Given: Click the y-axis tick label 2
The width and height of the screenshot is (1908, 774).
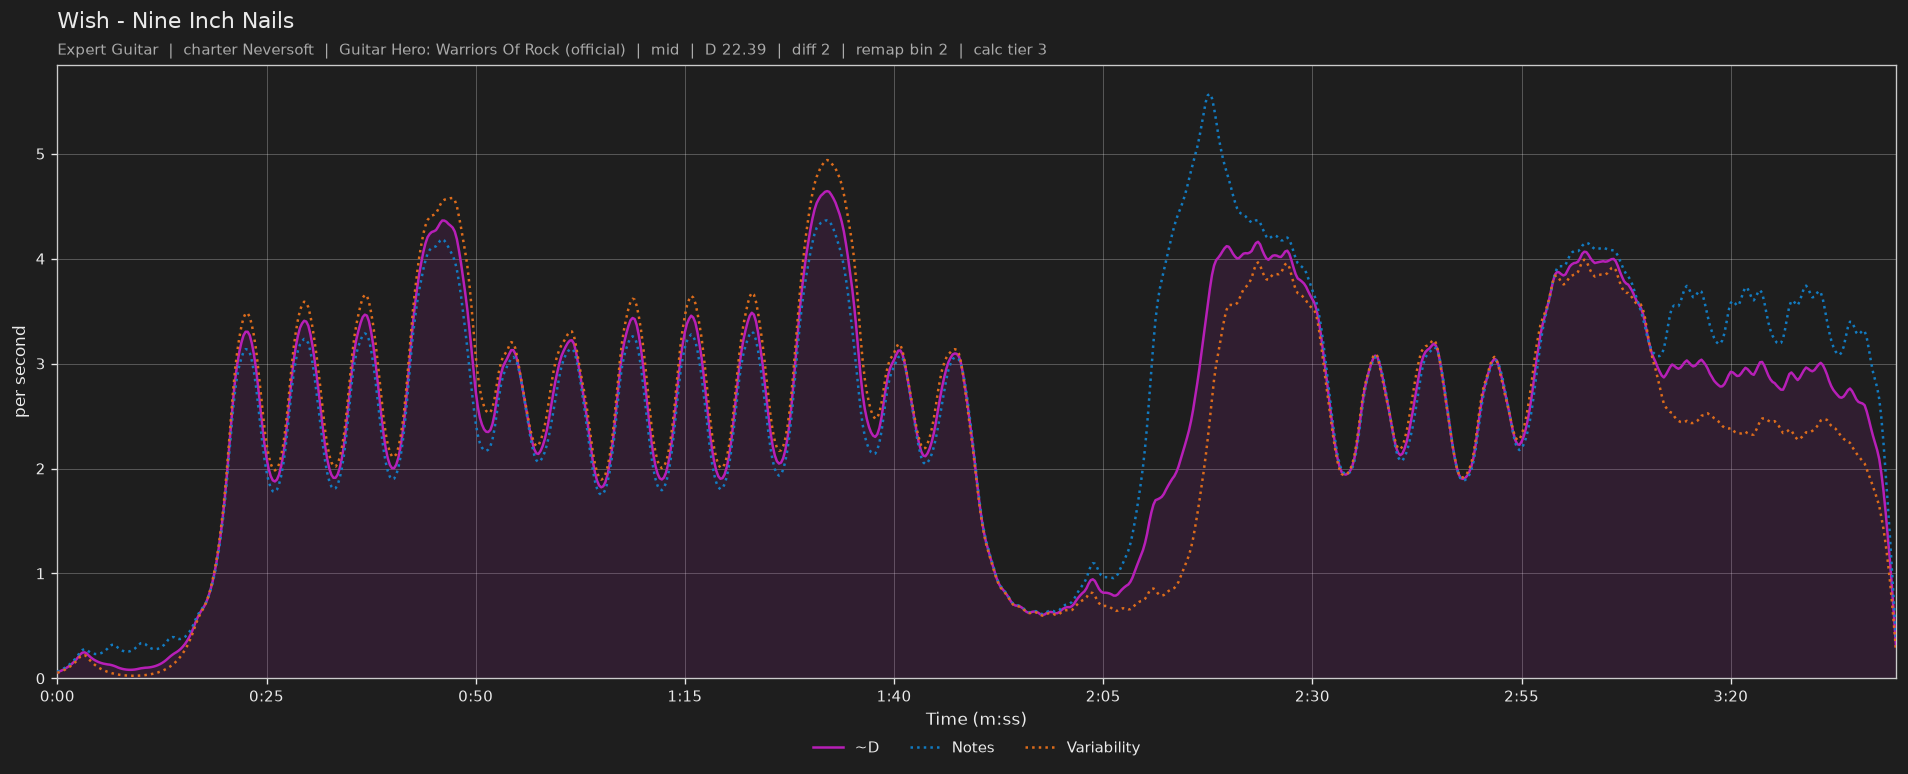Looking at the screenshot, I should pyautogui.click(x=42, y=470).
